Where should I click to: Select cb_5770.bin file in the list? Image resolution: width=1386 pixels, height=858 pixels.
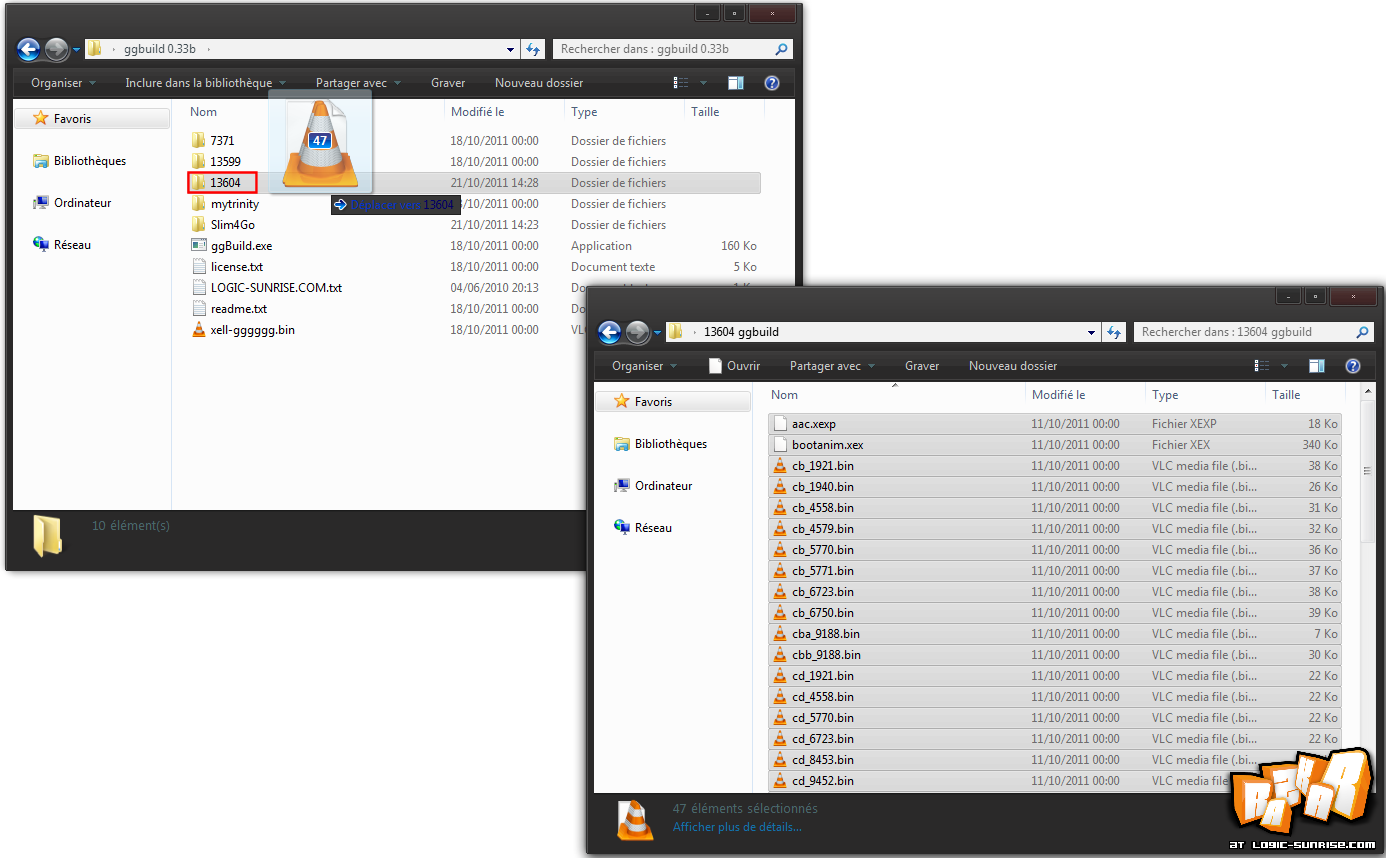click(x=822, y=550)
